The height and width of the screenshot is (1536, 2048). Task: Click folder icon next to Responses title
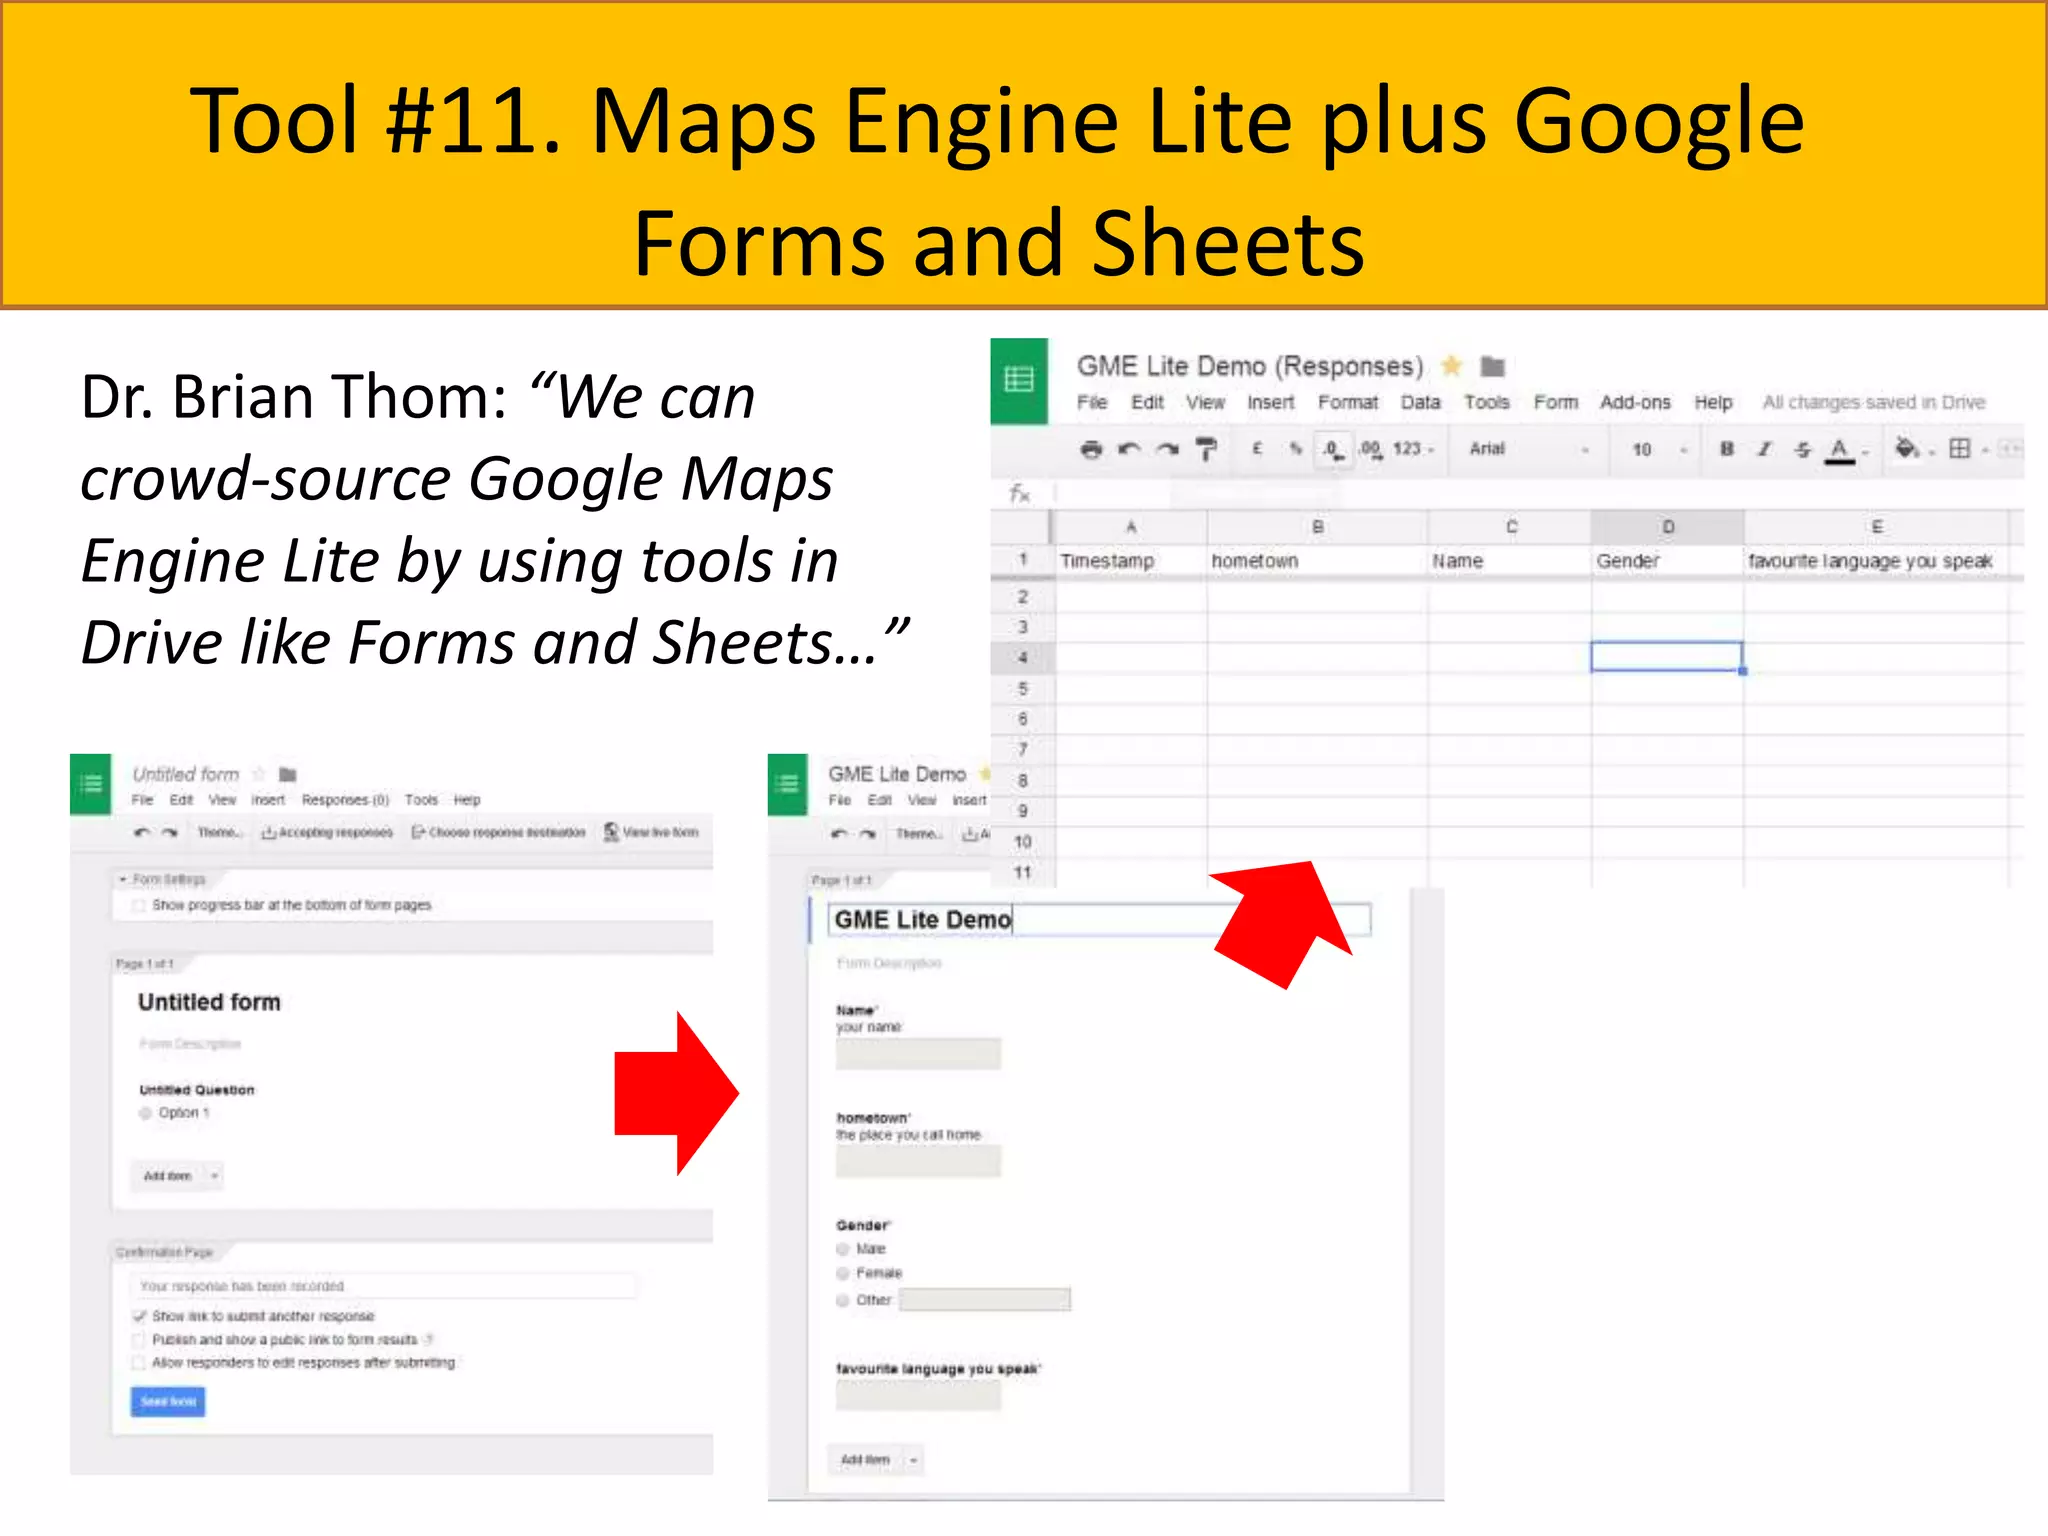1493,367
